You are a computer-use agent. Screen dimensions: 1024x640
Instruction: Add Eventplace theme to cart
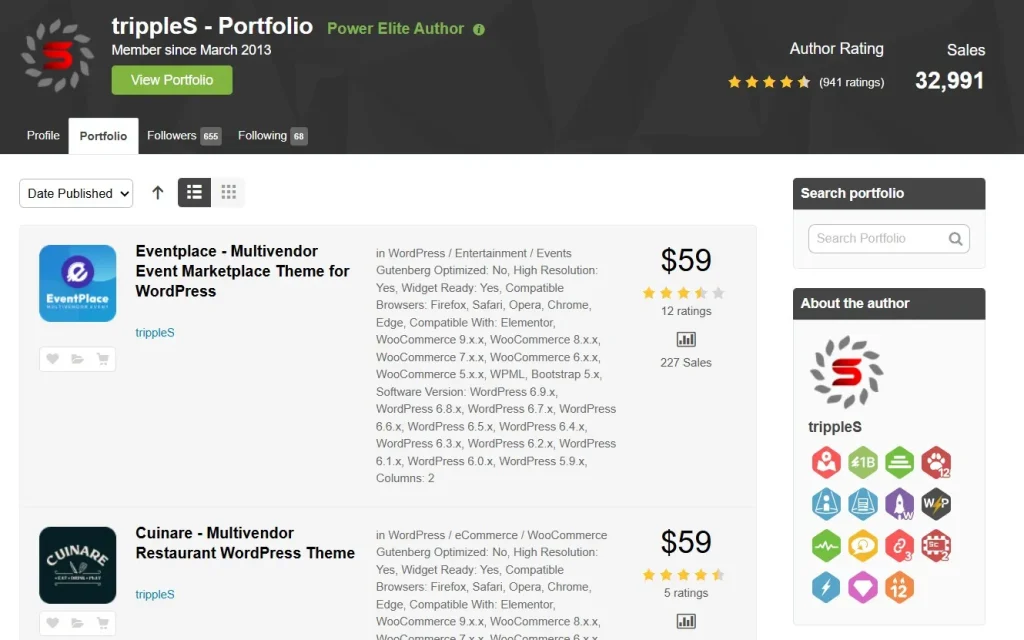[x=102, y=359]
